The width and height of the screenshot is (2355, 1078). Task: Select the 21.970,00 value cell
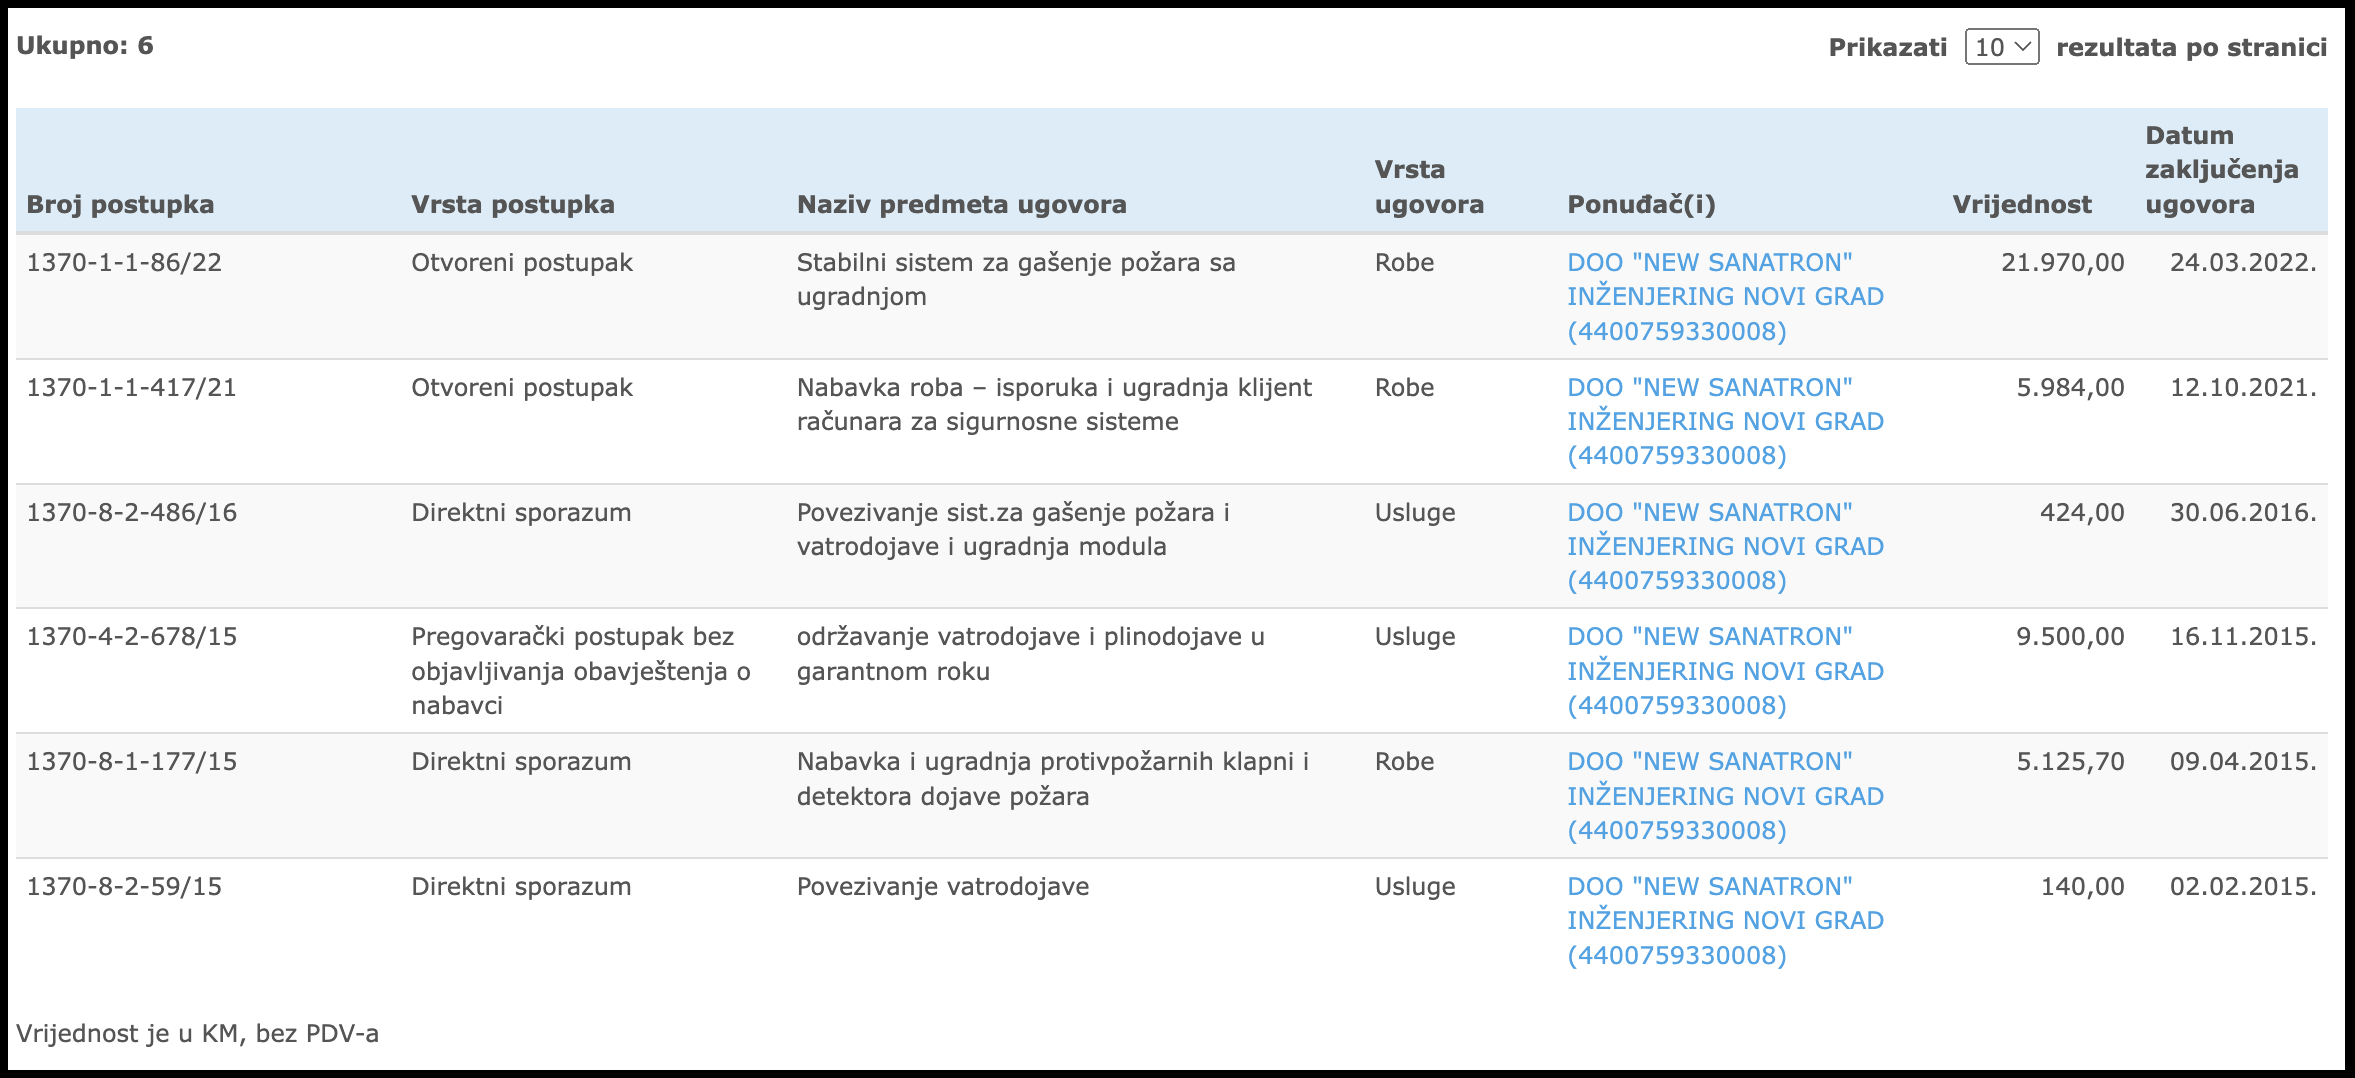tap(2062, 262)
